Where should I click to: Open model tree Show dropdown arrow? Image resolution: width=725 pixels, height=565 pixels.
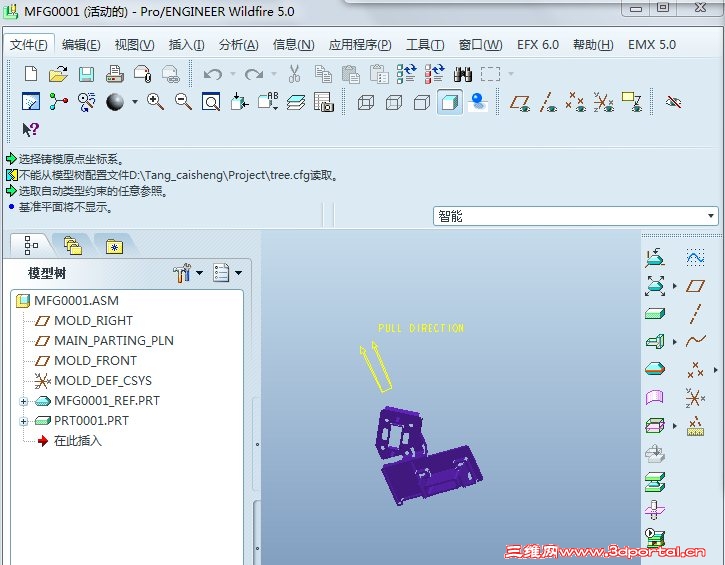(239, 273)
